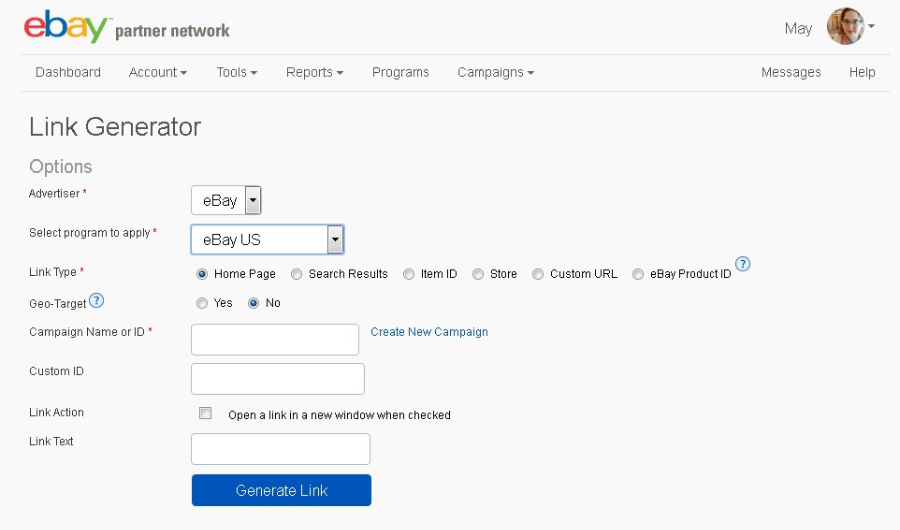Expand the eBay US program dropdown

[x=267, y=239]
